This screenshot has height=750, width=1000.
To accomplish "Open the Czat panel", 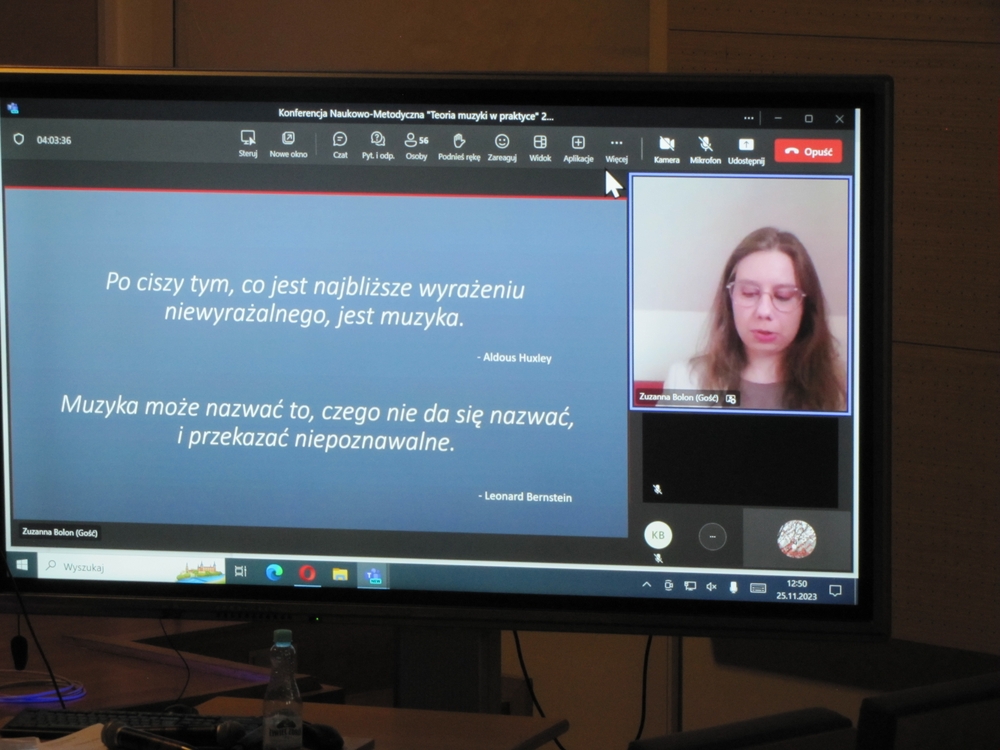I will pos(340,144).
